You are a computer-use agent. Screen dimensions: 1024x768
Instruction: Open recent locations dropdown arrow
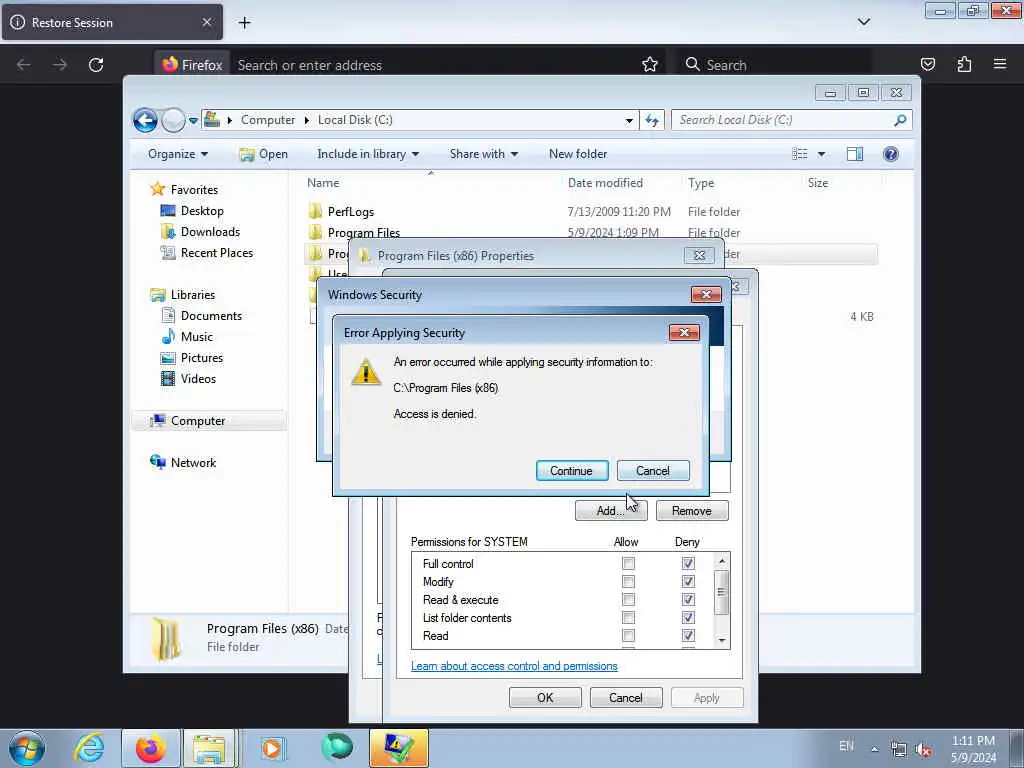(193, 121)
